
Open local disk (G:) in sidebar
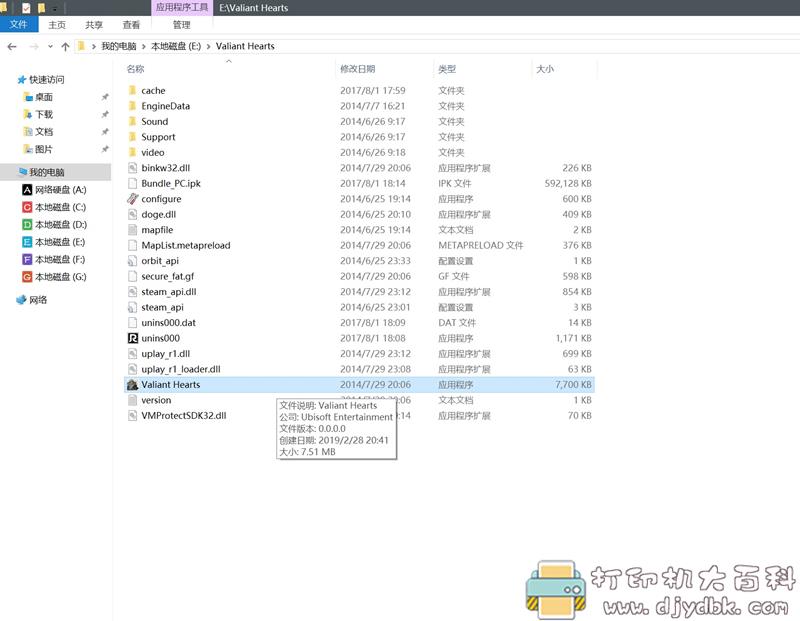pyautogui.click(x=54, y=277)
